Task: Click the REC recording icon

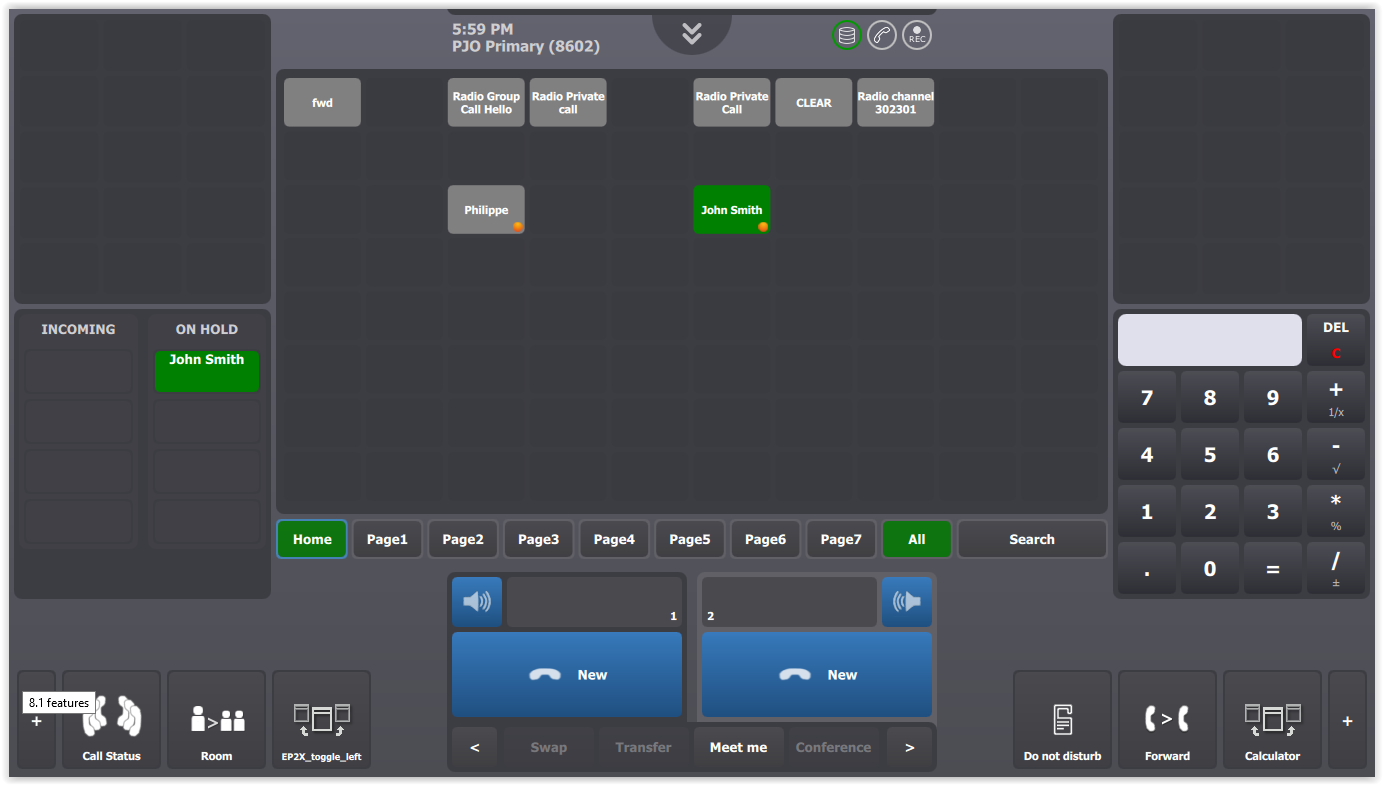Action: pos(917,36)
